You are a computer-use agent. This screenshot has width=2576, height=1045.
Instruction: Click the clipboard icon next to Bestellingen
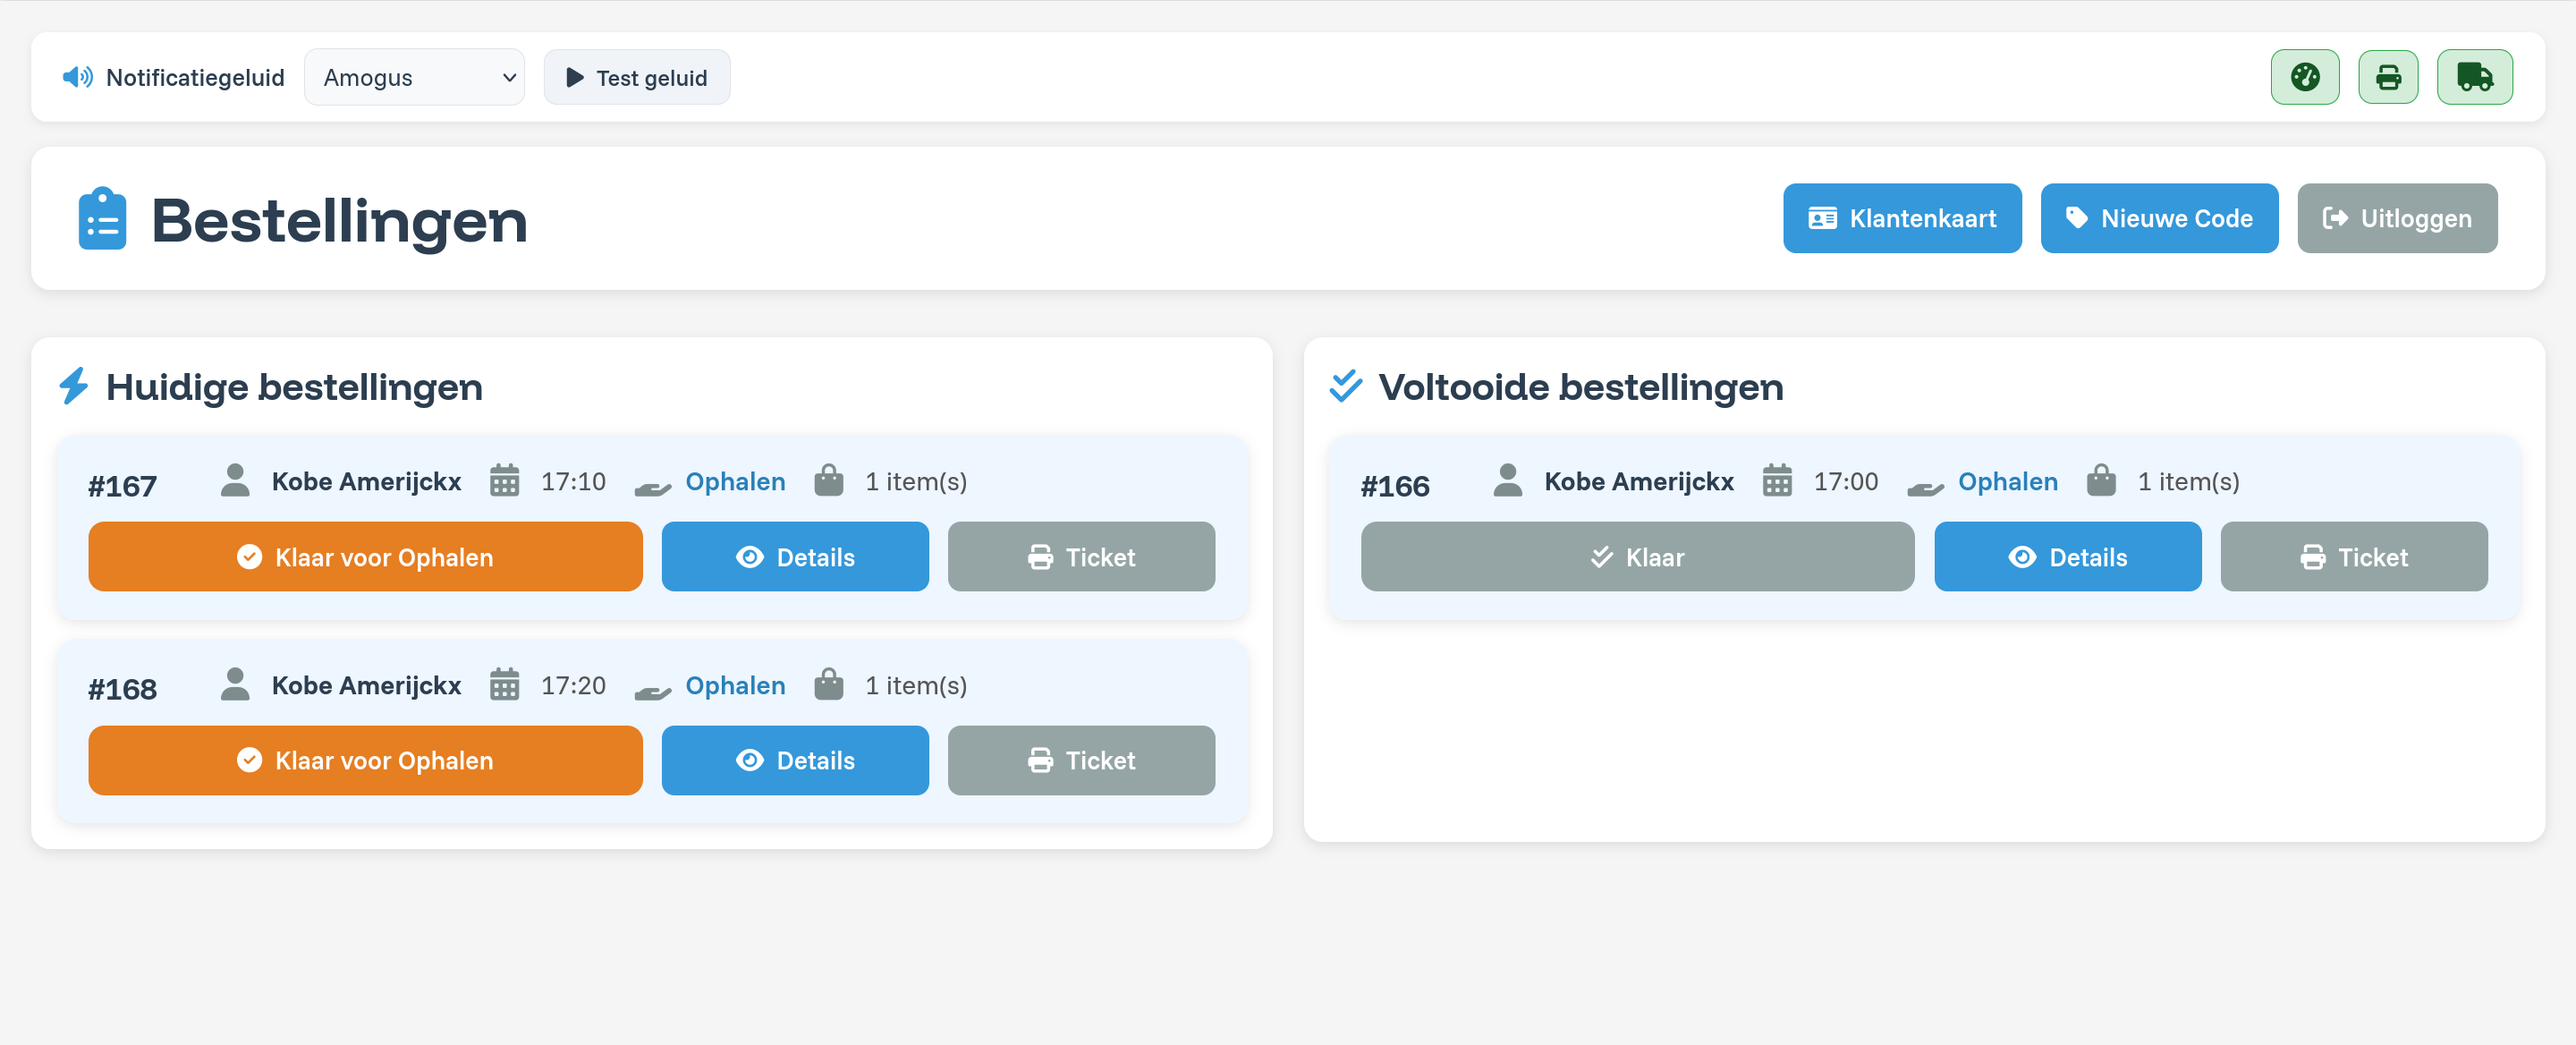click(x=103, y=218)
